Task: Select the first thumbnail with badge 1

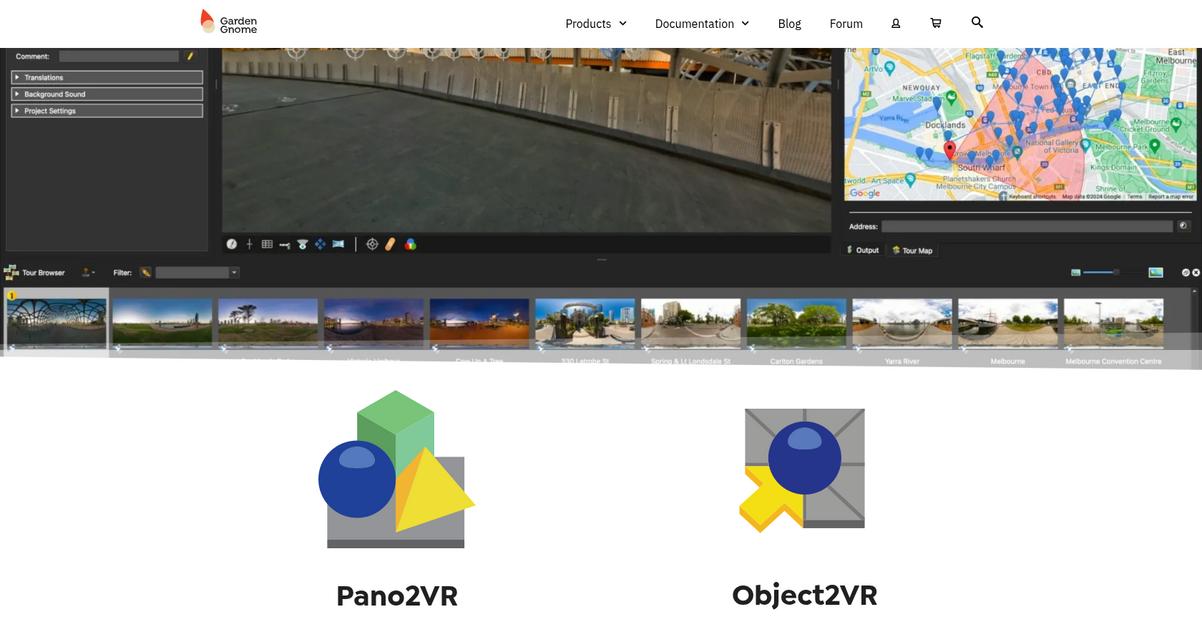Action: coord(56,322)
